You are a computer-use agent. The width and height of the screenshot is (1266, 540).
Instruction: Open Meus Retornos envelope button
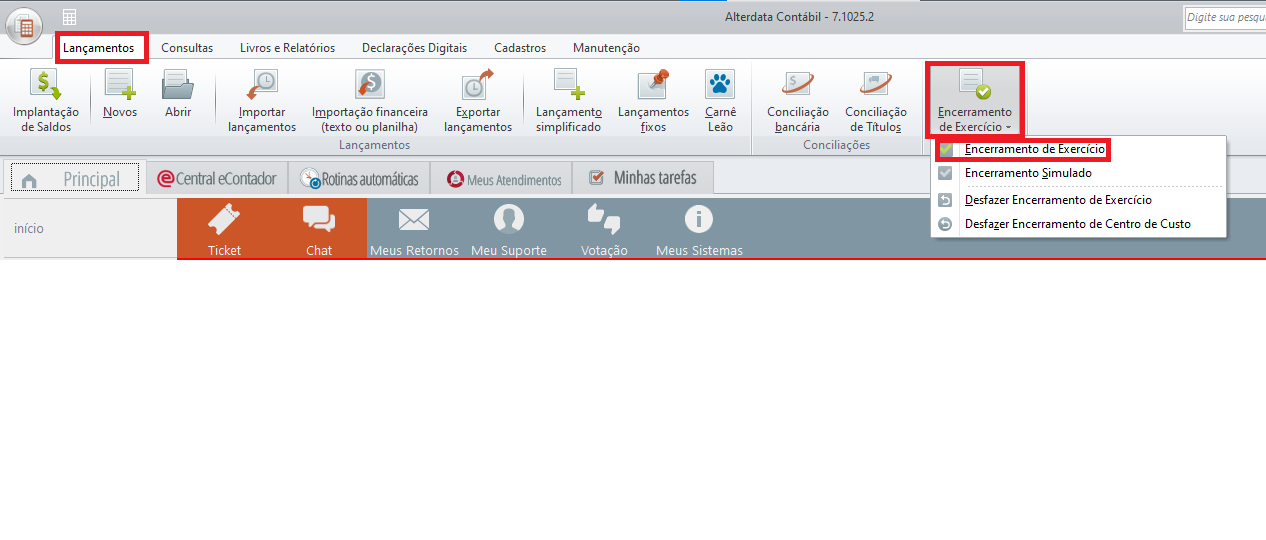(414, 228)
